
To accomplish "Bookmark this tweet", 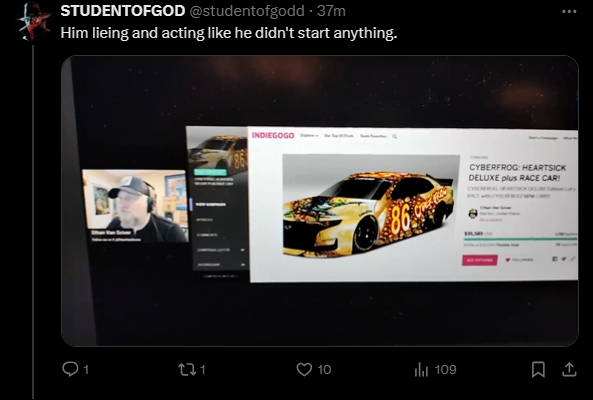I will pyautogui.click(x=538, y=369).
